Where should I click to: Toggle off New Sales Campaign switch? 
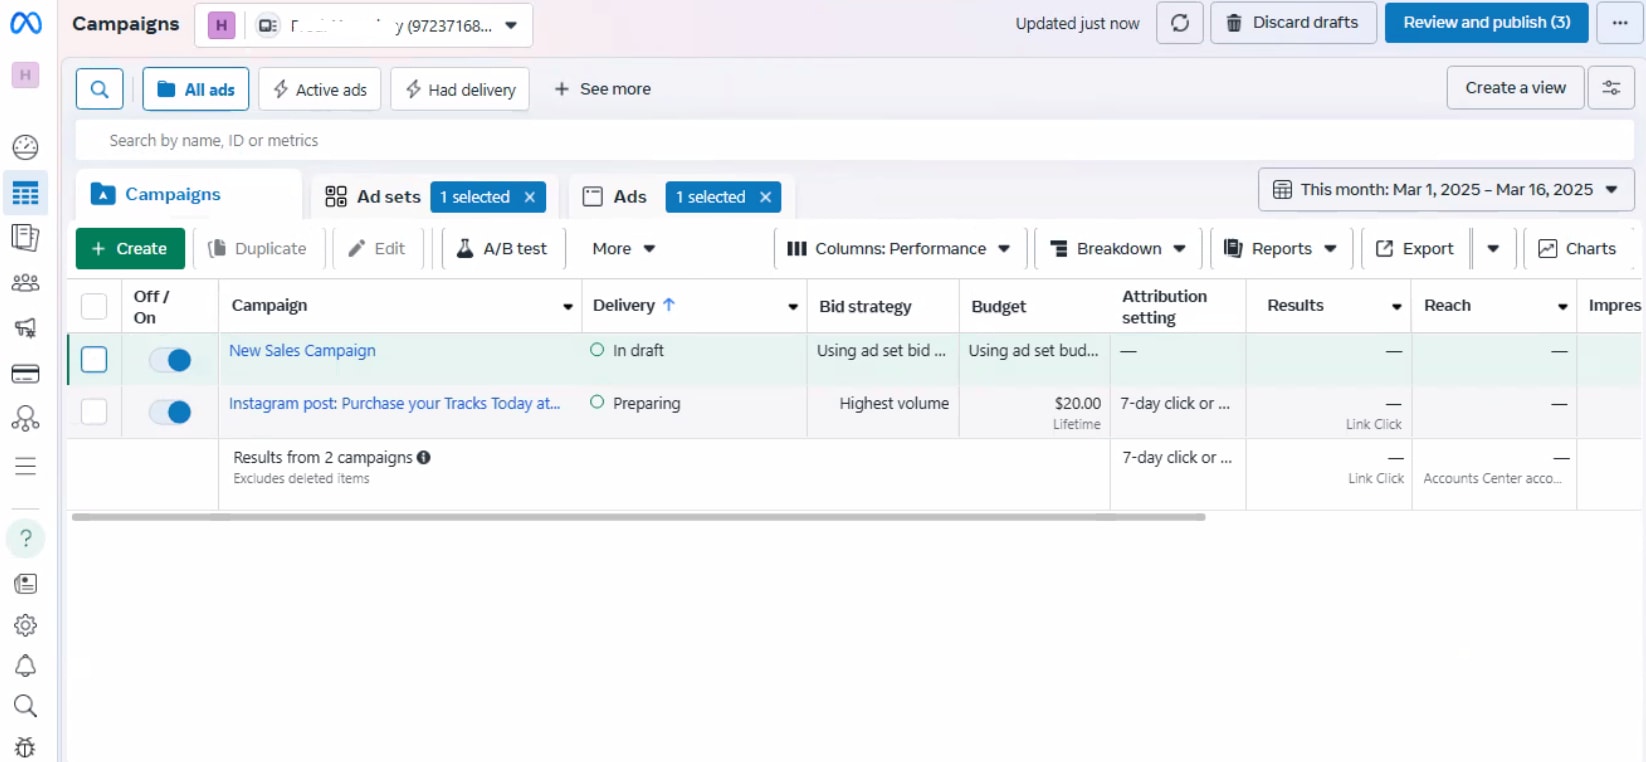[x=170, y=360]
